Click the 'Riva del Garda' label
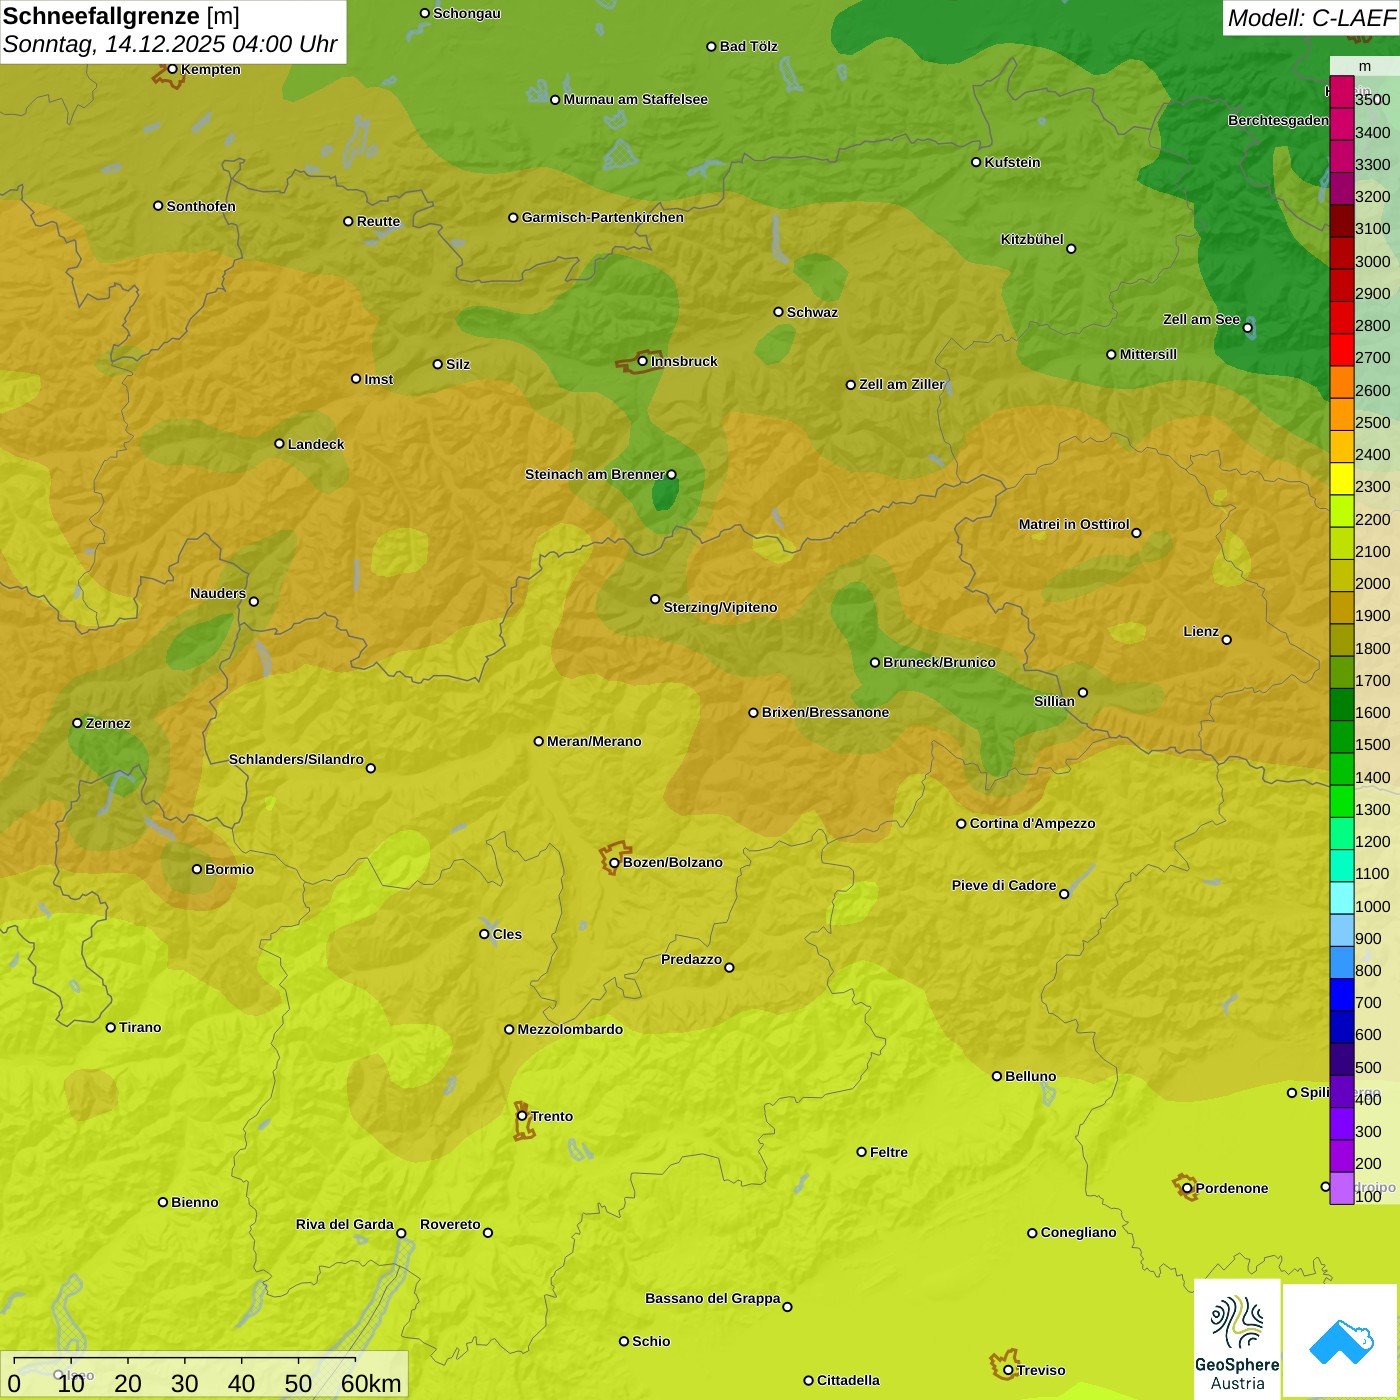This screenshot has height=1400, width=1400. point(345,1224)
